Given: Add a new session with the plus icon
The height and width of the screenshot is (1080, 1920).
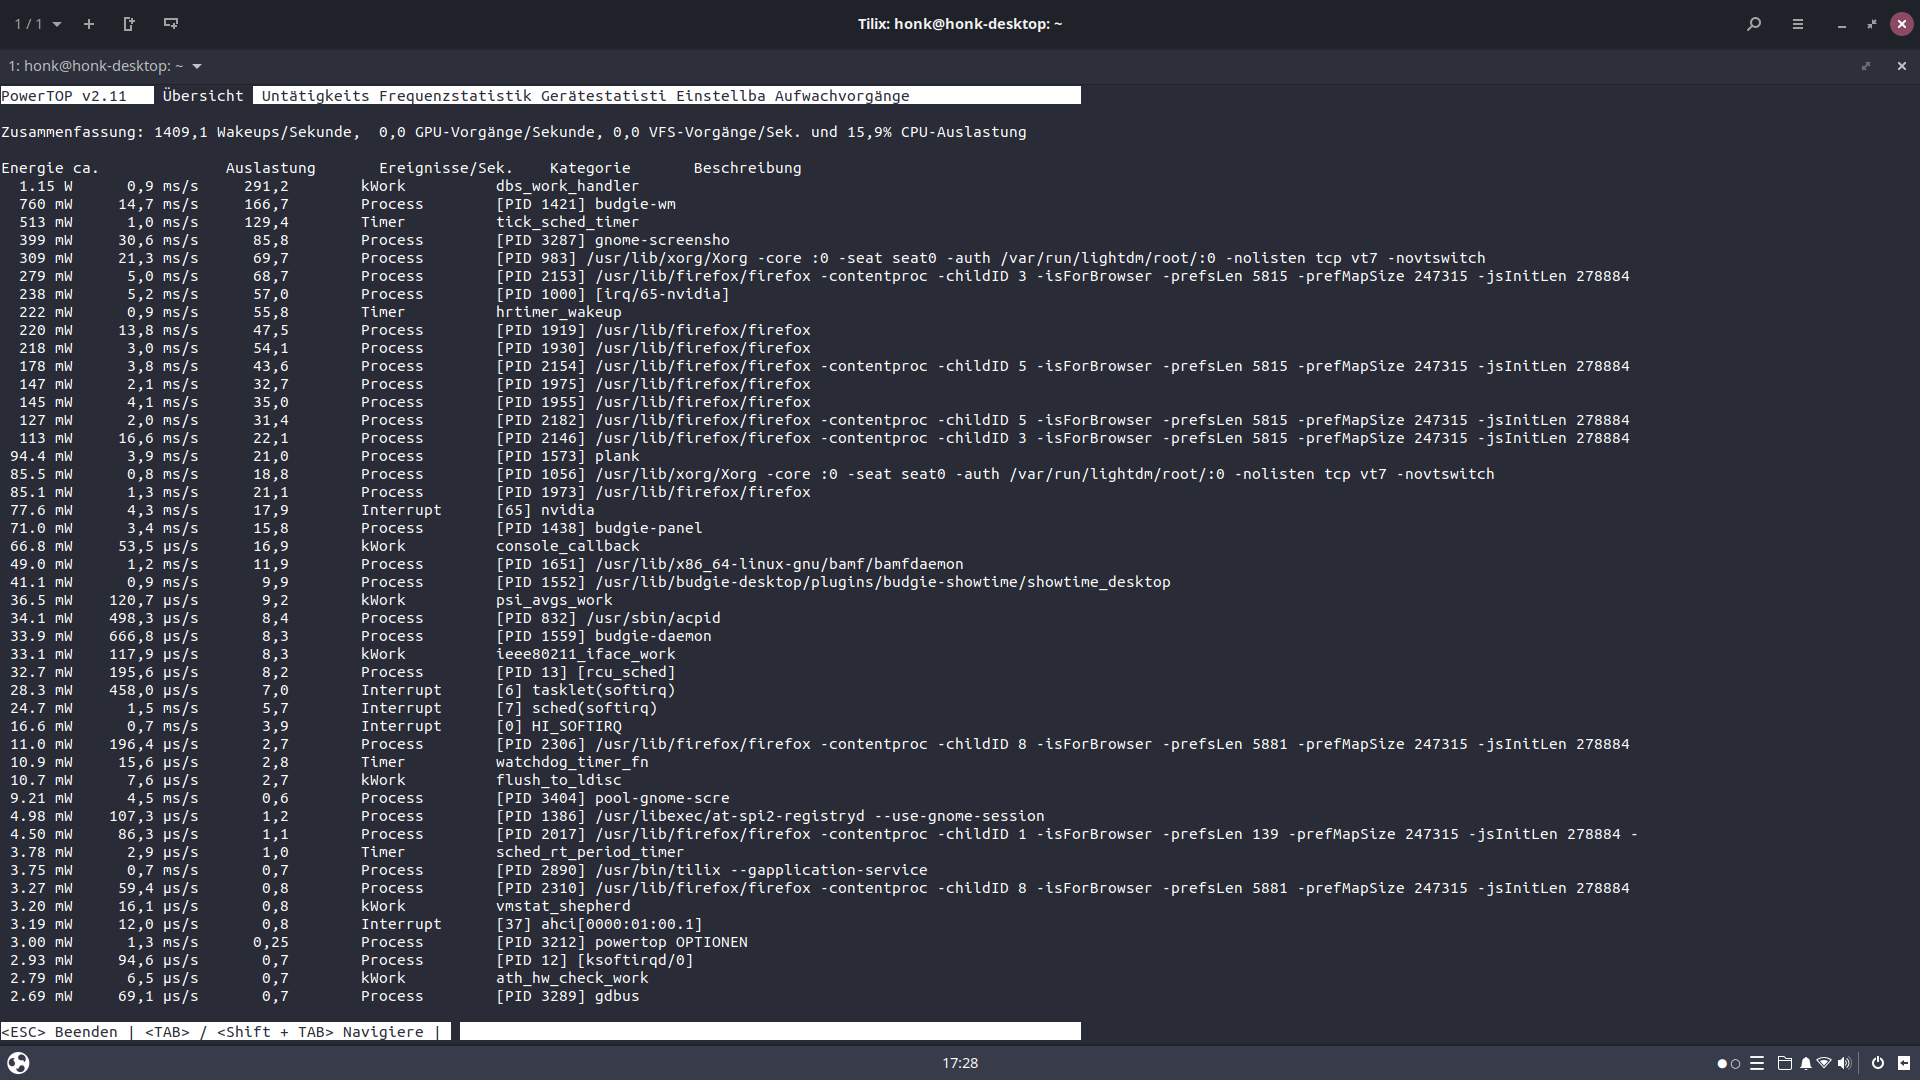Looking at the screenshot, I should [89, 24].
